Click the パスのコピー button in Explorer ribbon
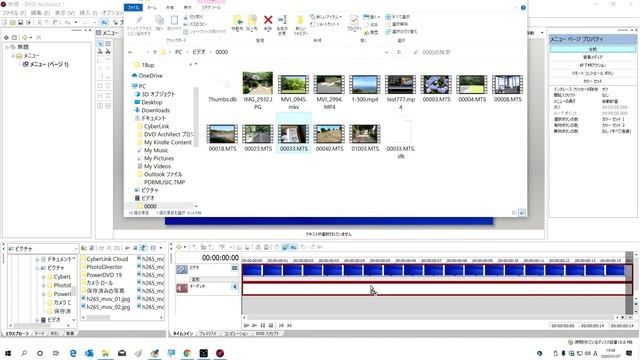 click(195, 24)
